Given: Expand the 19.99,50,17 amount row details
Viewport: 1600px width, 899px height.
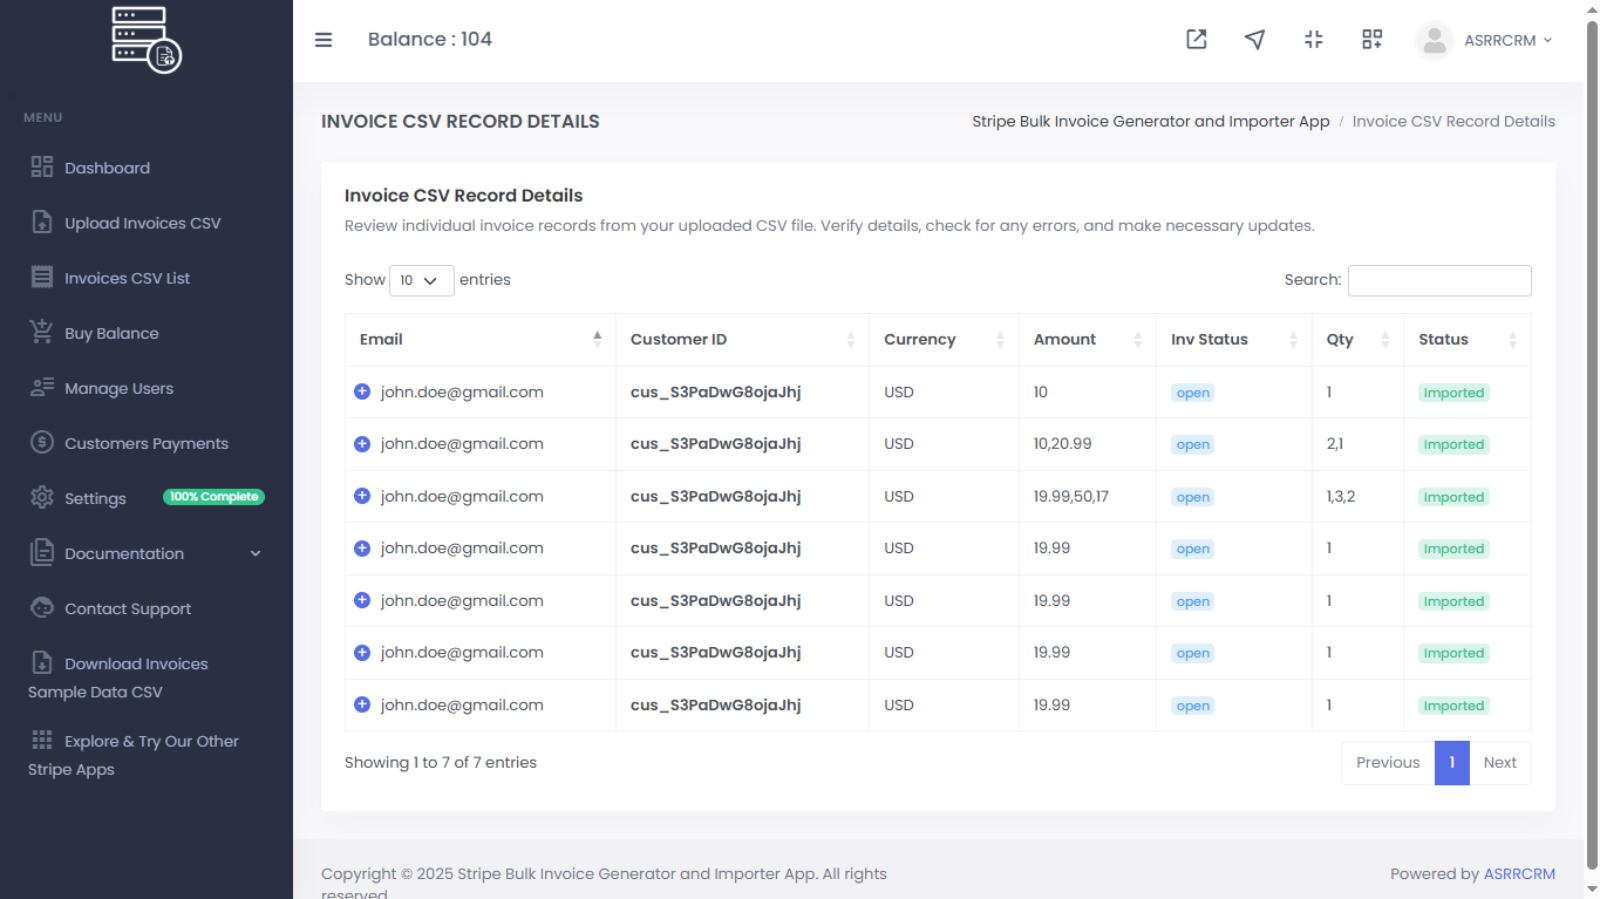Looking at the screenshot, I should tap(362, 496).
